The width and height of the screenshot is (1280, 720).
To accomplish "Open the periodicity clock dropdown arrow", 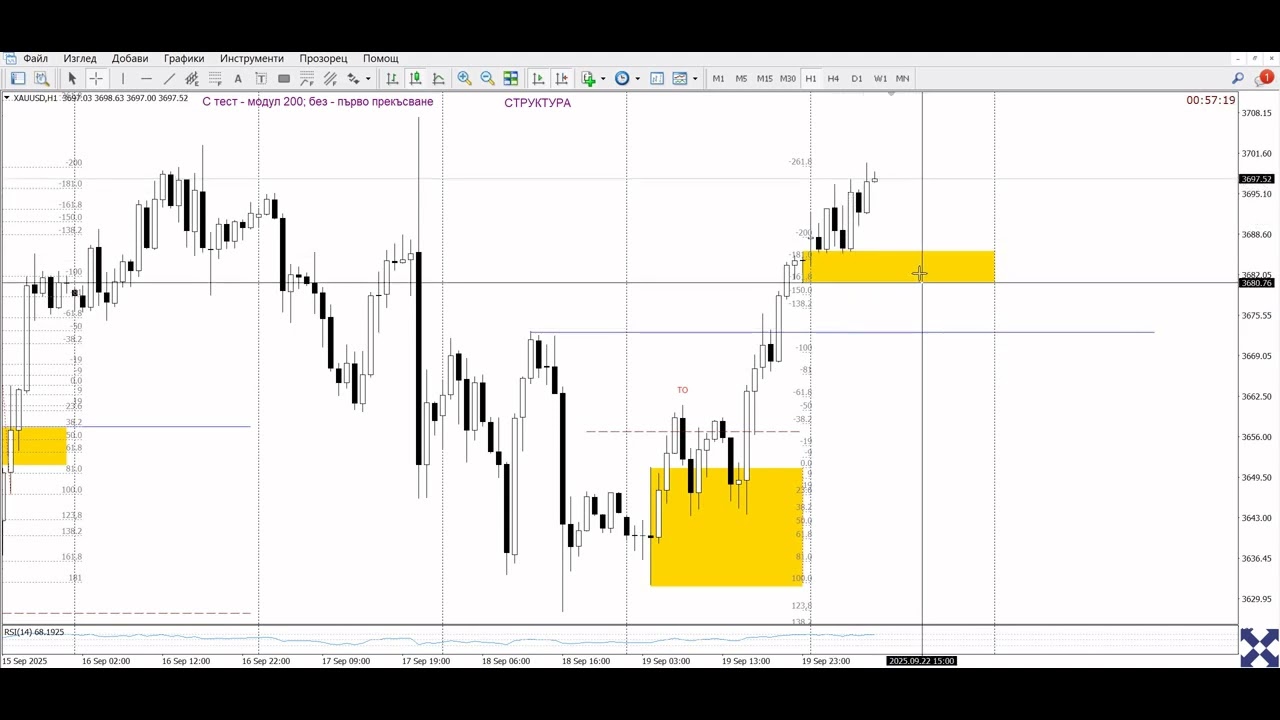I will pos(637,78).
